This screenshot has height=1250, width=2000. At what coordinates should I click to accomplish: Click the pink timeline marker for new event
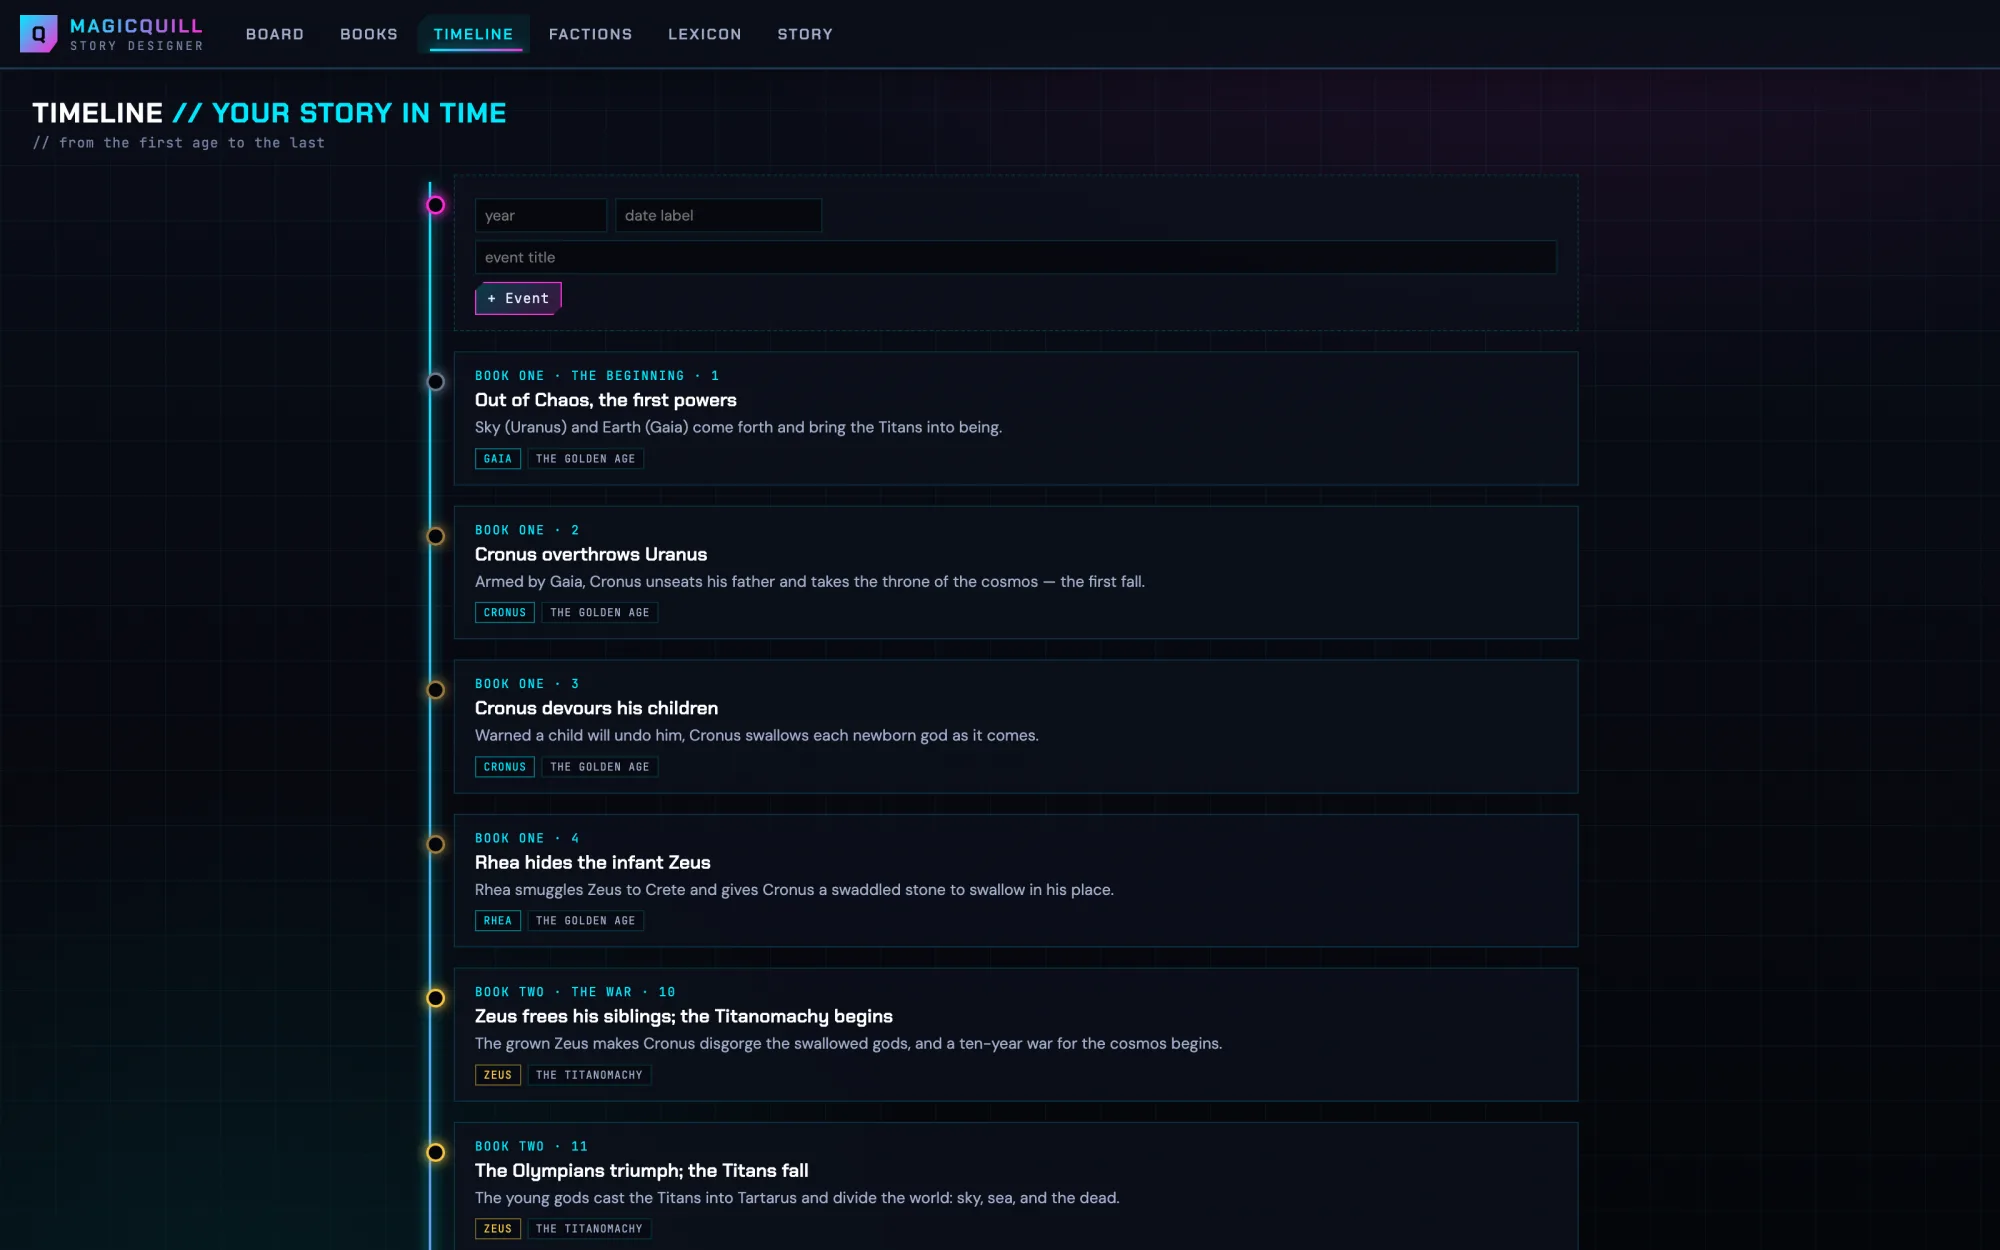click(x=435, y=205)
